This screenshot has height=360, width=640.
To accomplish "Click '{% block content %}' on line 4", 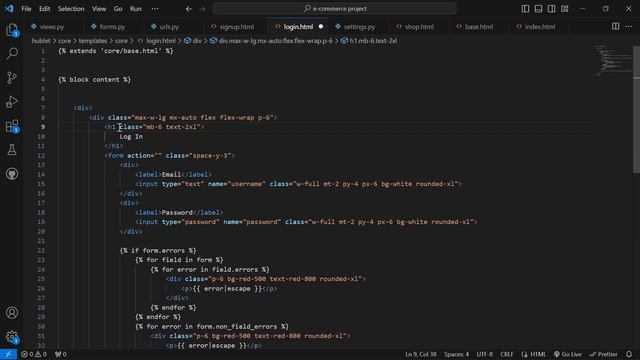I will click(x=95, y=80).
